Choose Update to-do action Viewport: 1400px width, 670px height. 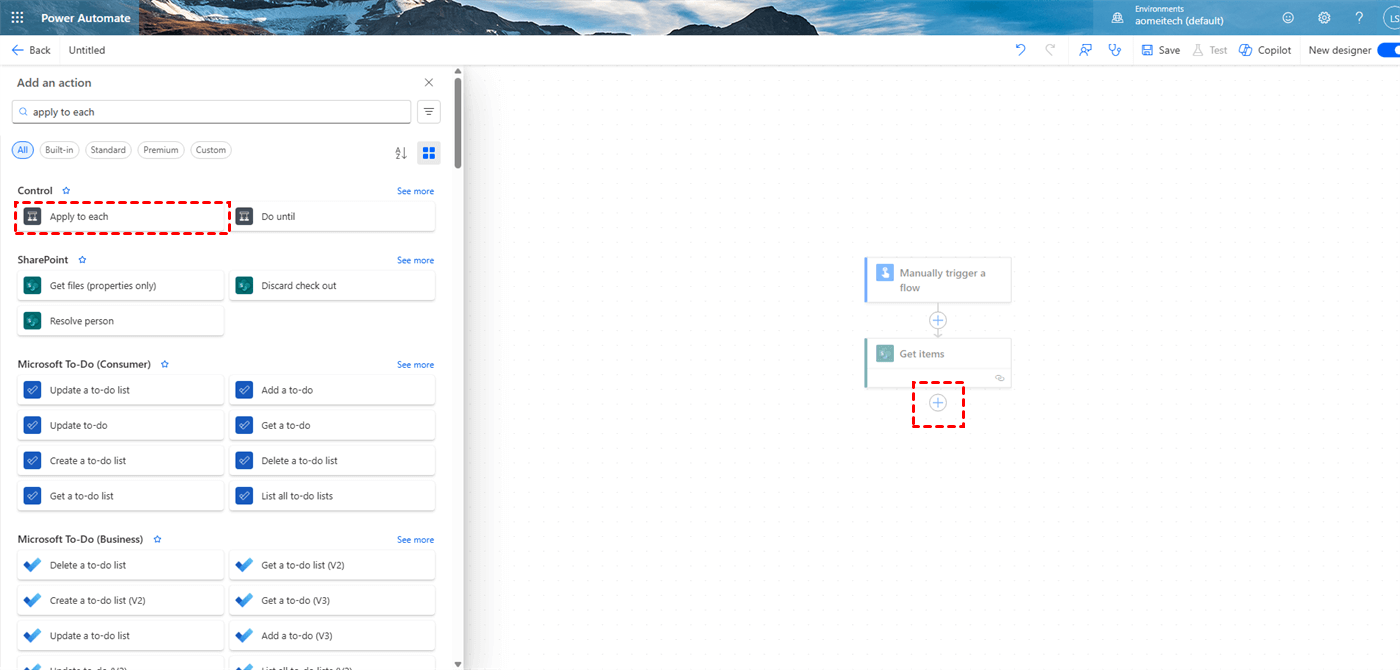click(121, 425)
